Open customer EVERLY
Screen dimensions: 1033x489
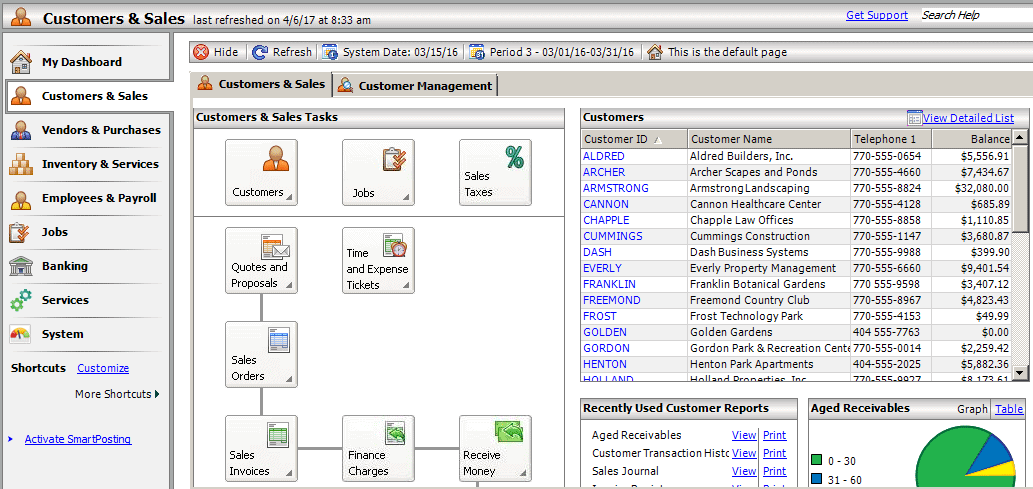pyautogui.click(x=602, y=268)
